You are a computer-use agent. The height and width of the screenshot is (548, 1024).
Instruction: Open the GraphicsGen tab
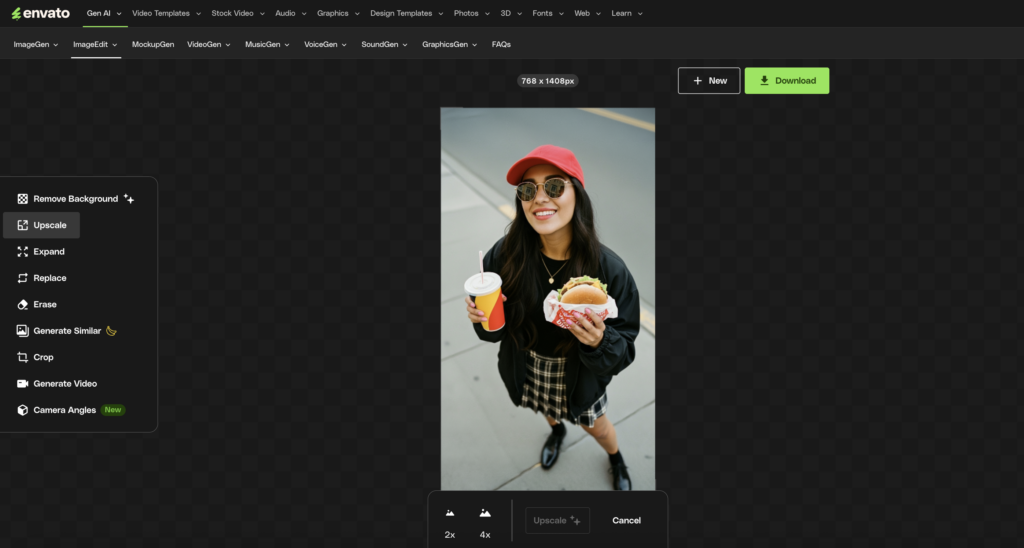(x=450, y=44)
